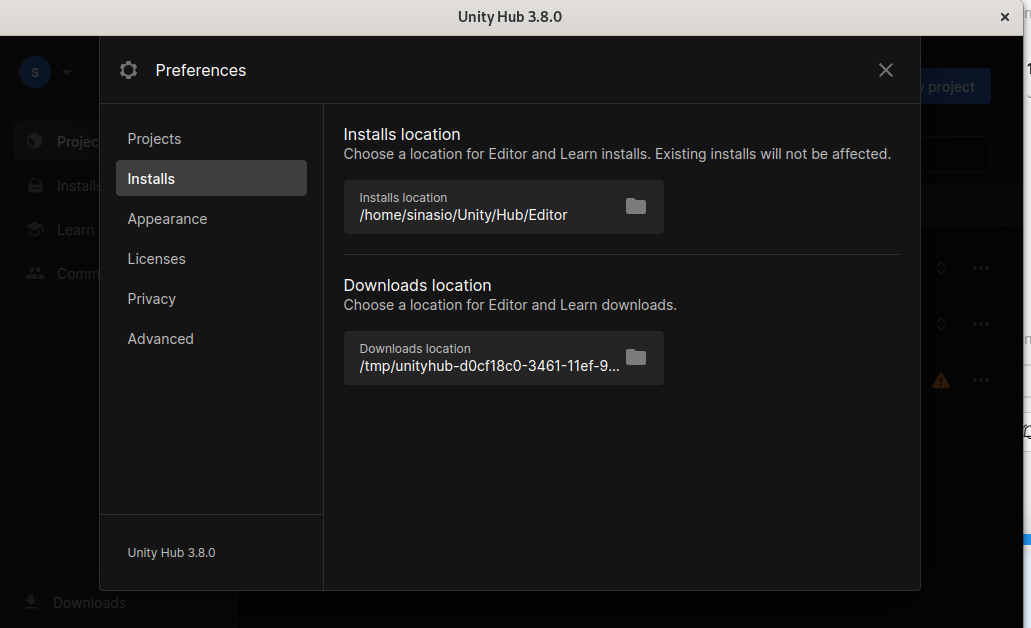Click the Downloads location path field
This screenshot has width=1031, height=628.
[480, 358]
